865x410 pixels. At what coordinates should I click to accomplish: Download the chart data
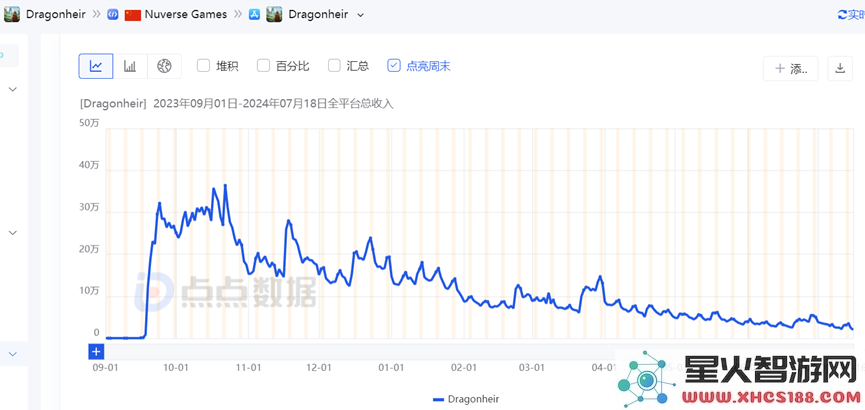(840, 68)
